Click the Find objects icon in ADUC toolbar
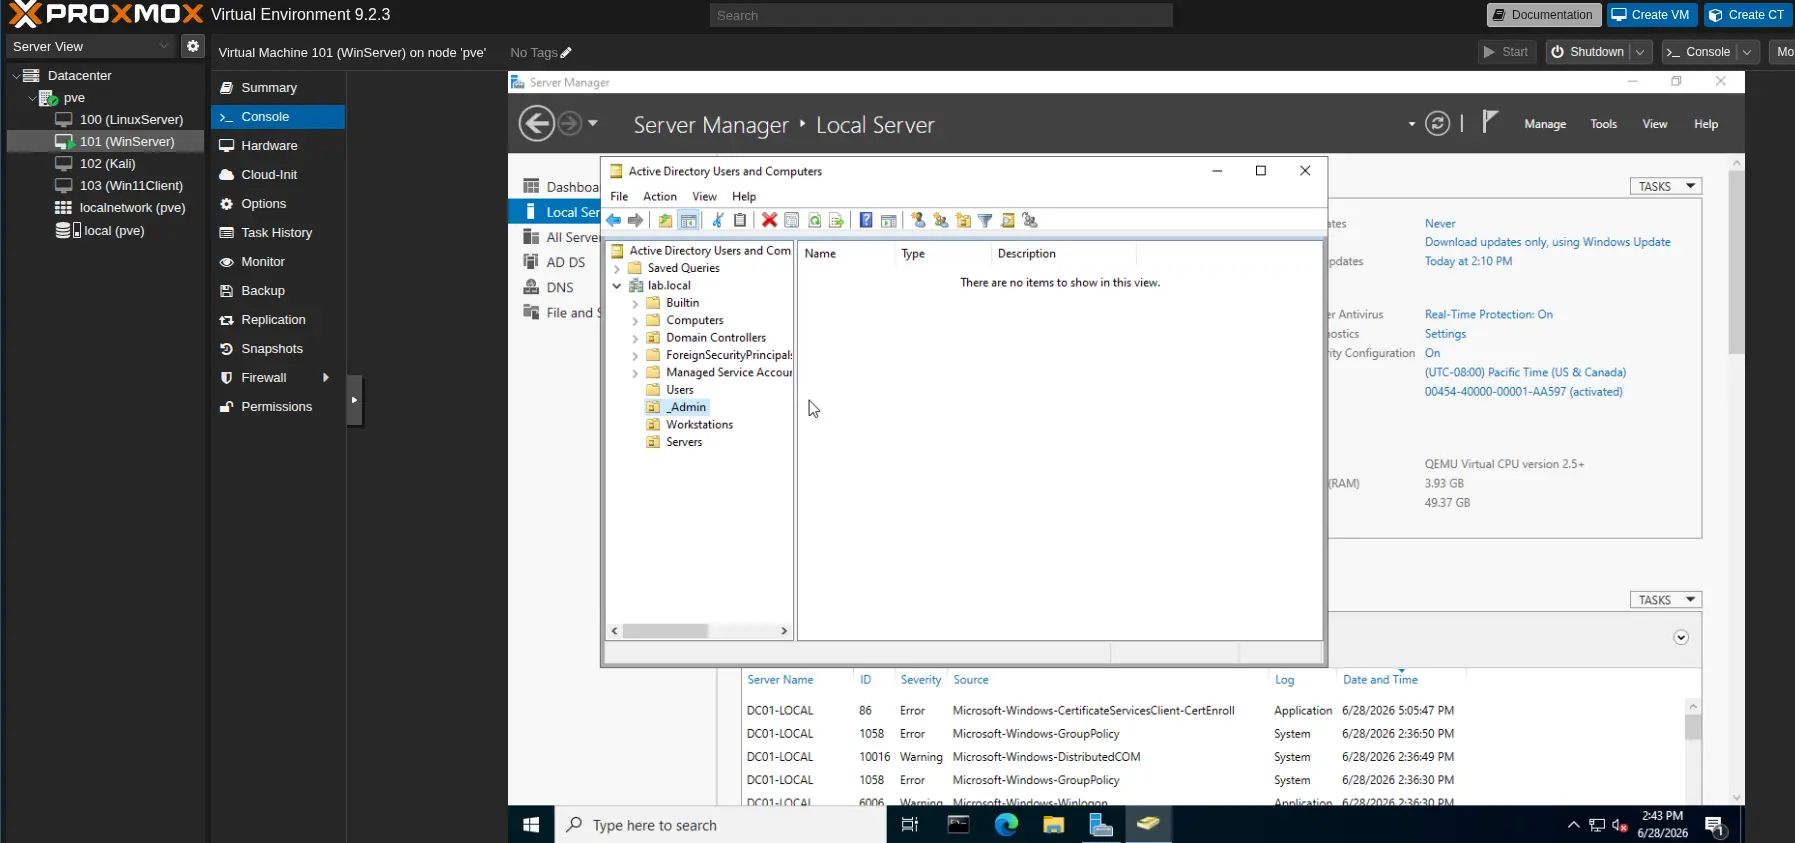Viewport: 1795px width, 843px height. (1008, 220)
